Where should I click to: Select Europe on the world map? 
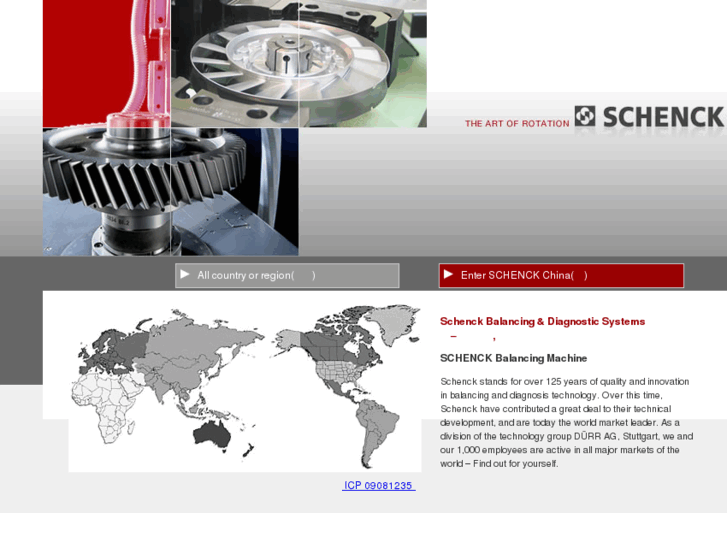pos(114,353)
